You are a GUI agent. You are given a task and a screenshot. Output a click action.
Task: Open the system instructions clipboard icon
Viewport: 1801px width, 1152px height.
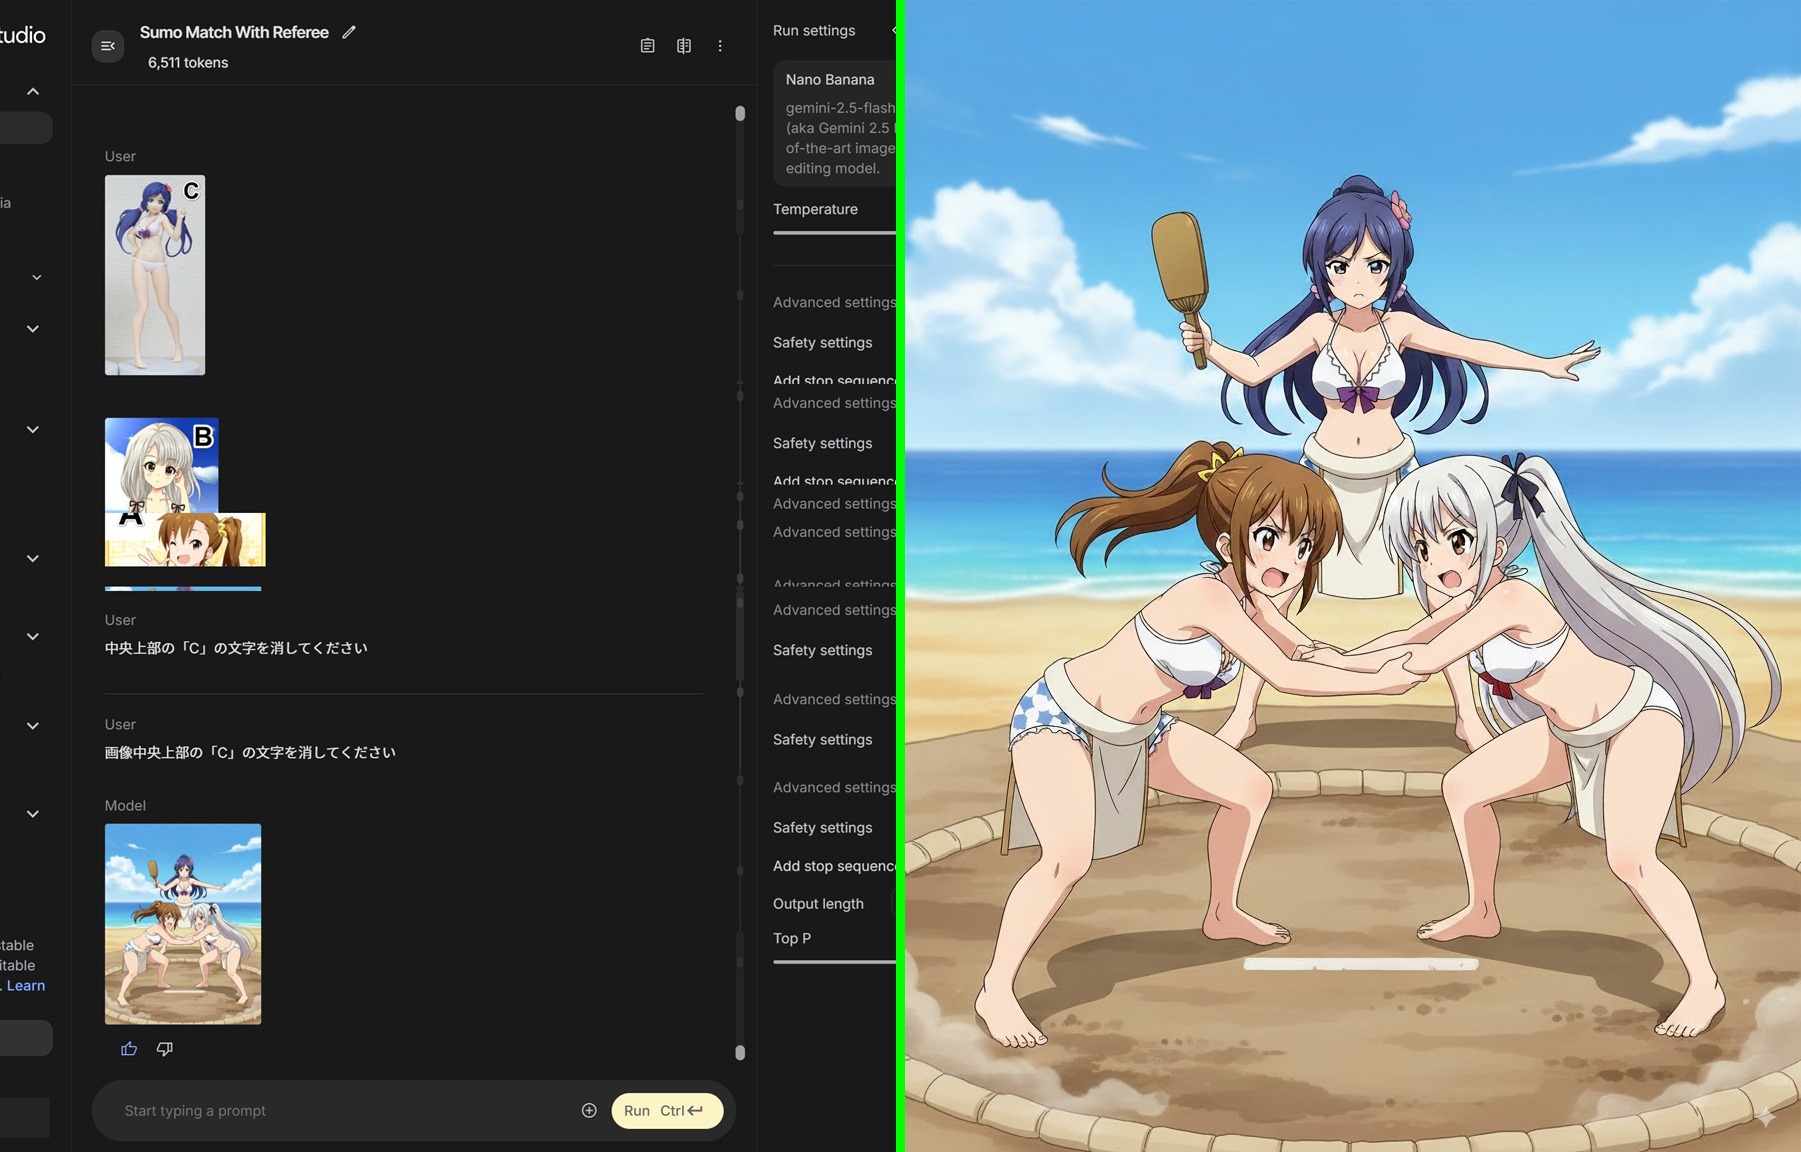[x=648, y=46]
